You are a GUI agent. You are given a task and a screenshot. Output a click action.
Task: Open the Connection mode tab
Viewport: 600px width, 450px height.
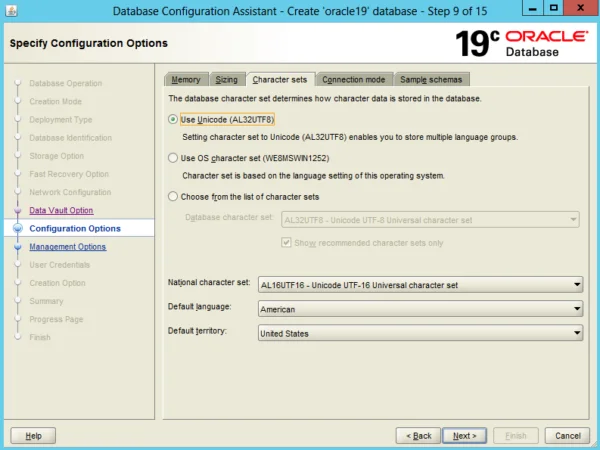point(354,80)
